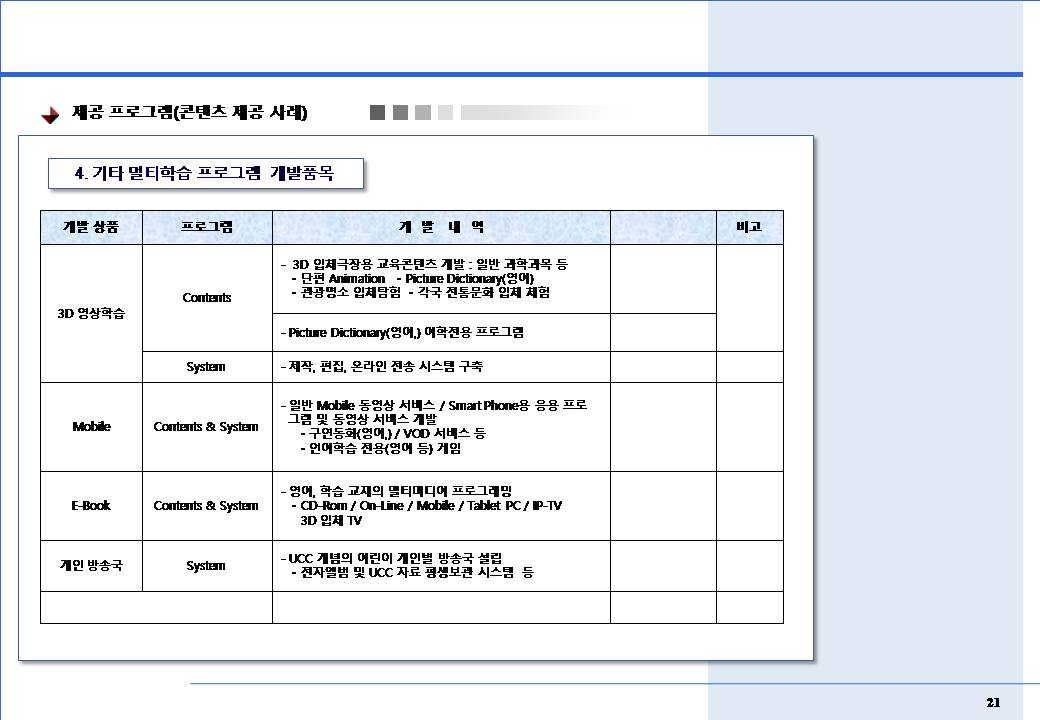Select the '3D 영상학습' product cell

(91, 311)
